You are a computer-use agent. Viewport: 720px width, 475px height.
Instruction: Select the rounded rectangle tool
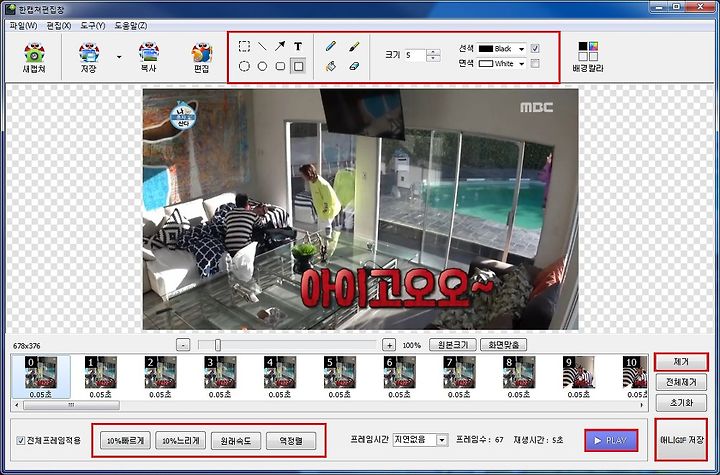click(x=280, y=66)
